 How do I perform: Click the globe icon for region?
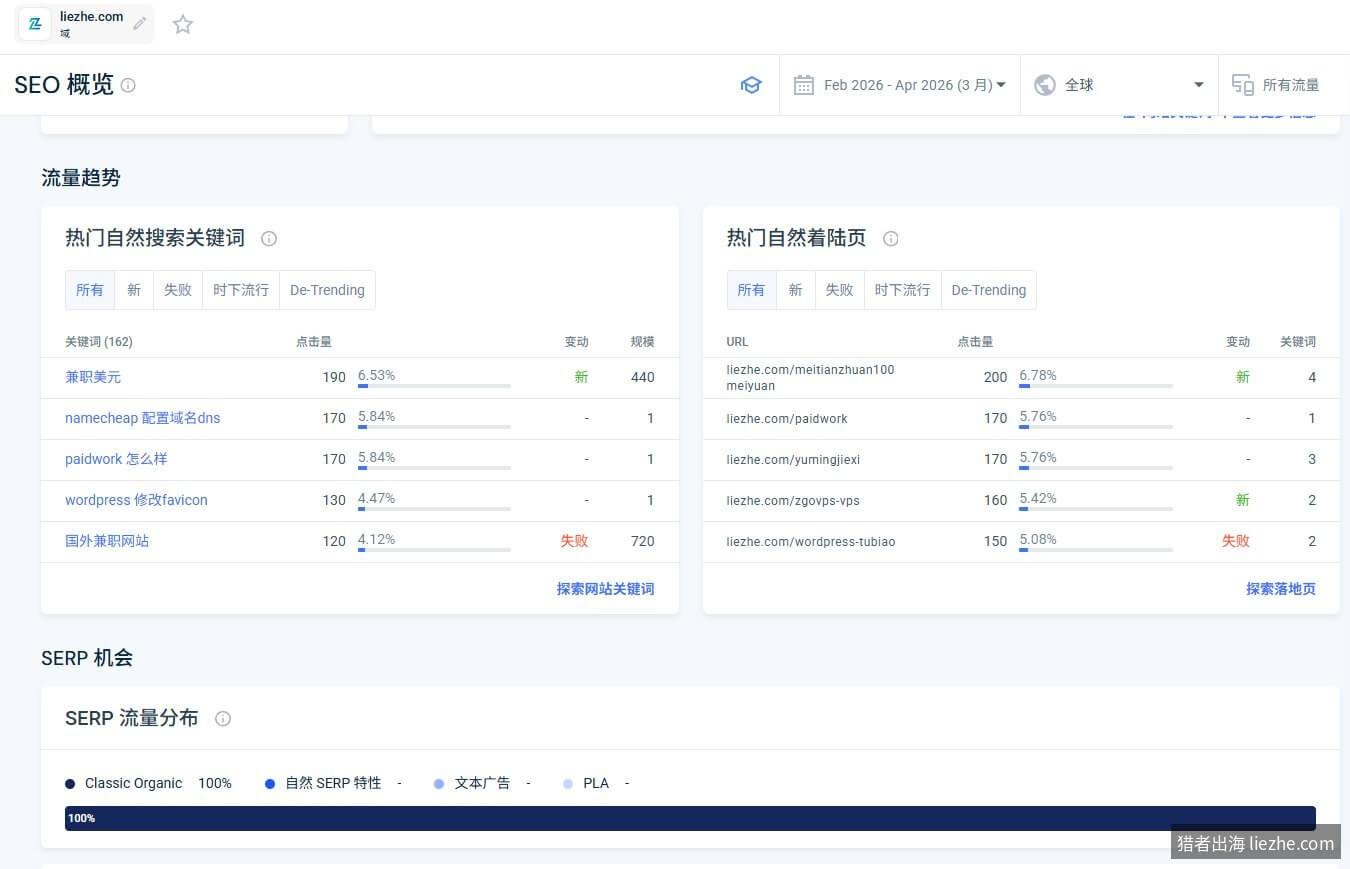1045,85
